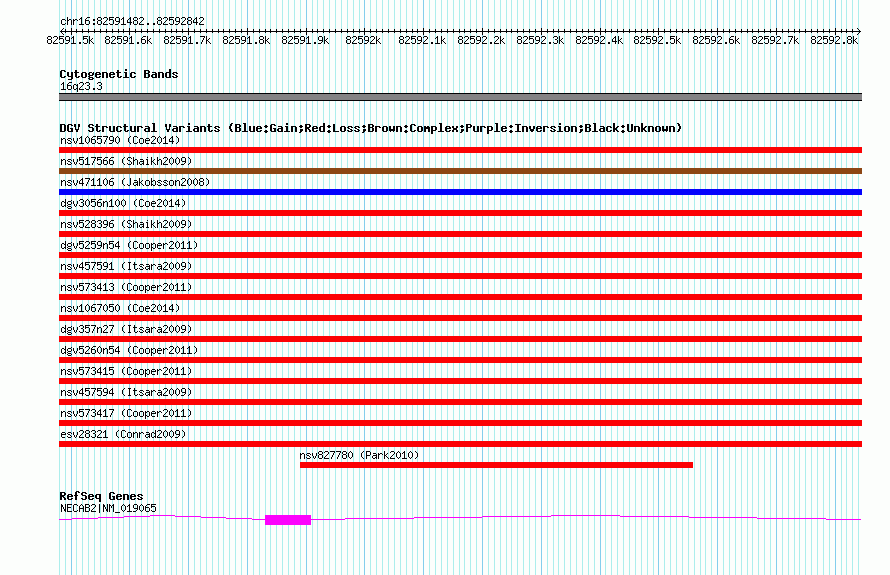Click the 82592.6k ruler tick label
Viewport: 890px width, 575px height.
(x=716, y=40)
